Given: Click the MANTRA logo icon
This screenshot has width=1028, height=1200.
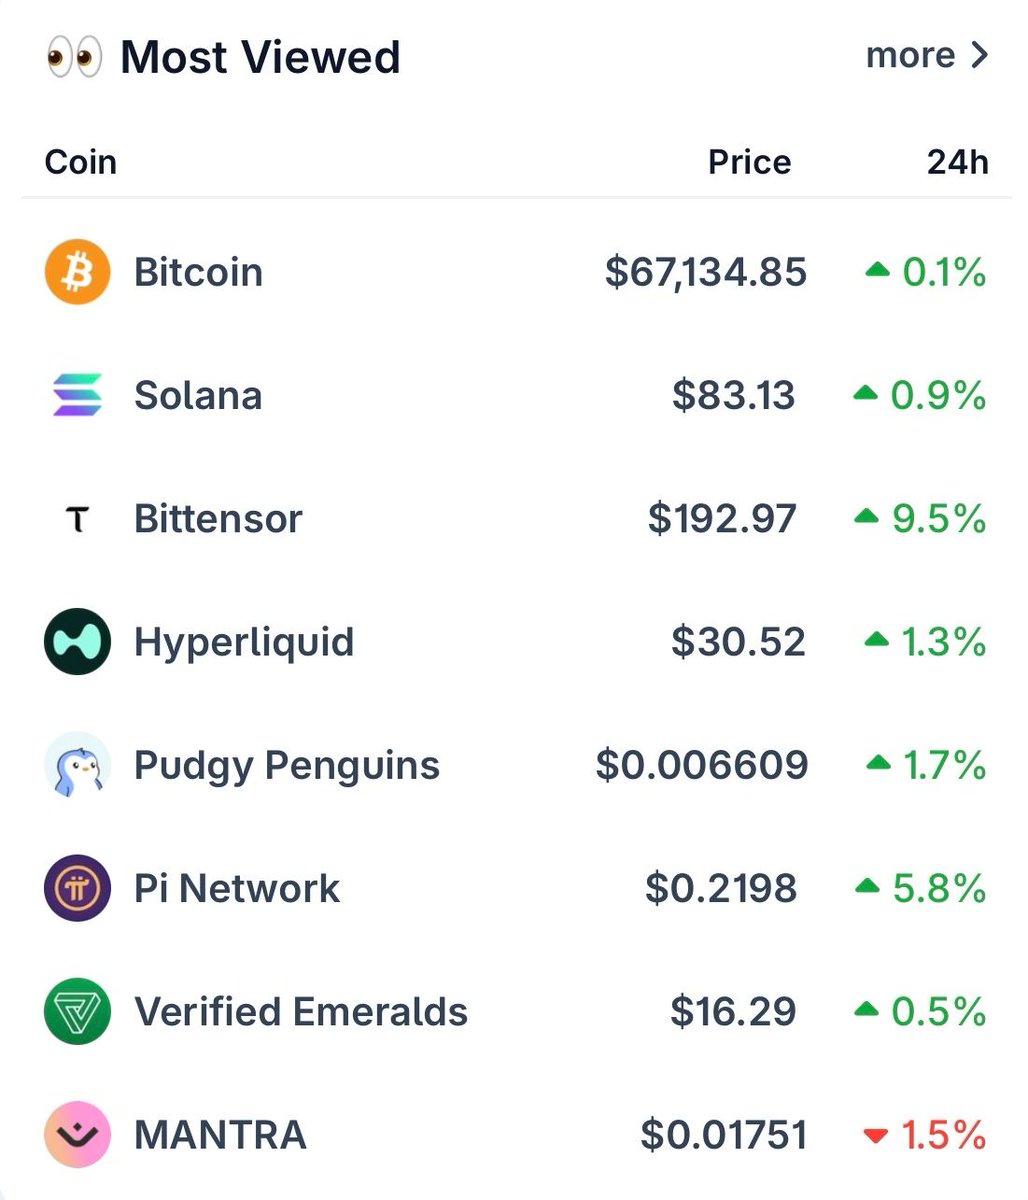Looking at the screenshot, I should [x=77, y=1134].
